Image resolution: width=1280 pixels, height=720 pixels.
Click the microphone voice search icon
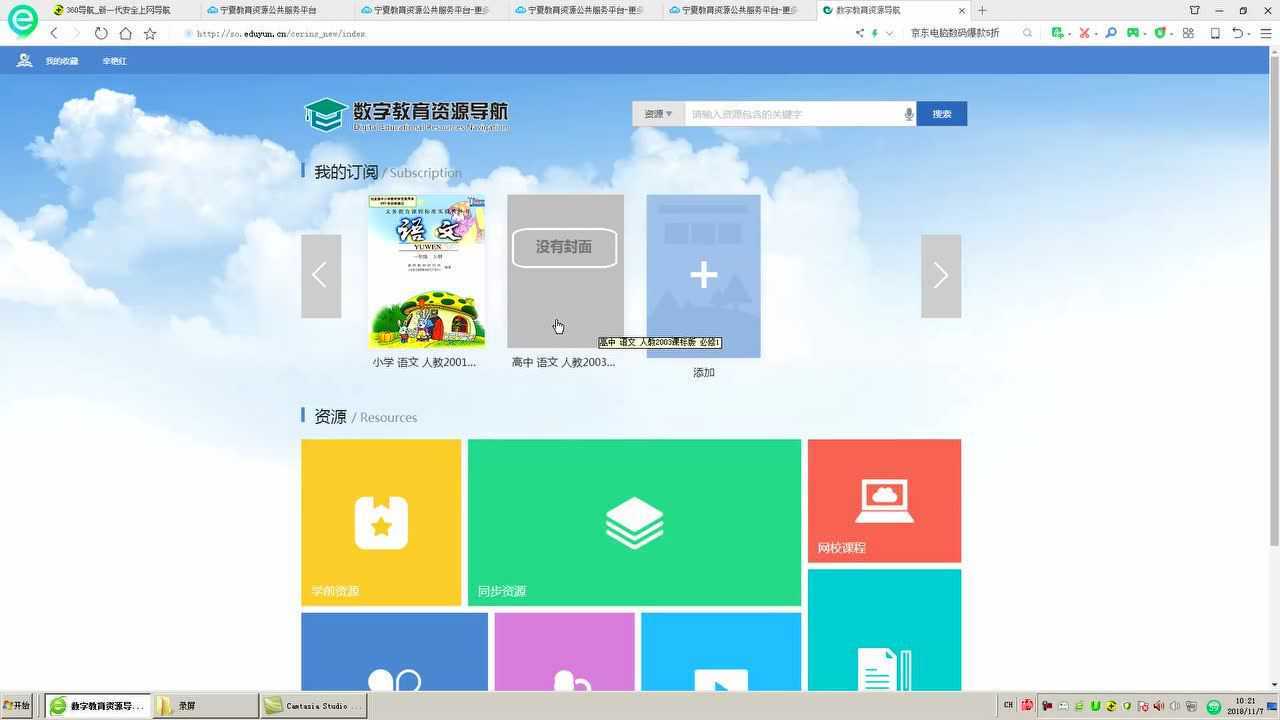(908, 114)
